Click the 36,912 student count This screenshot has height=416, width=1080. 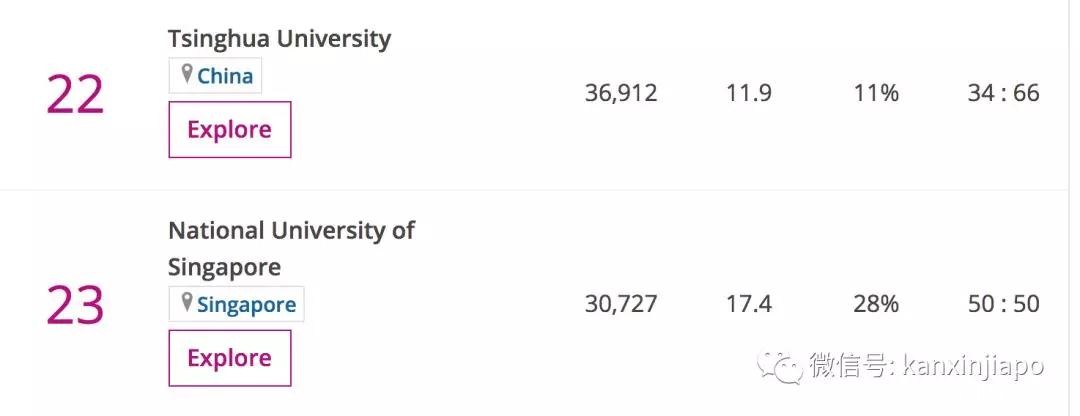621,93
